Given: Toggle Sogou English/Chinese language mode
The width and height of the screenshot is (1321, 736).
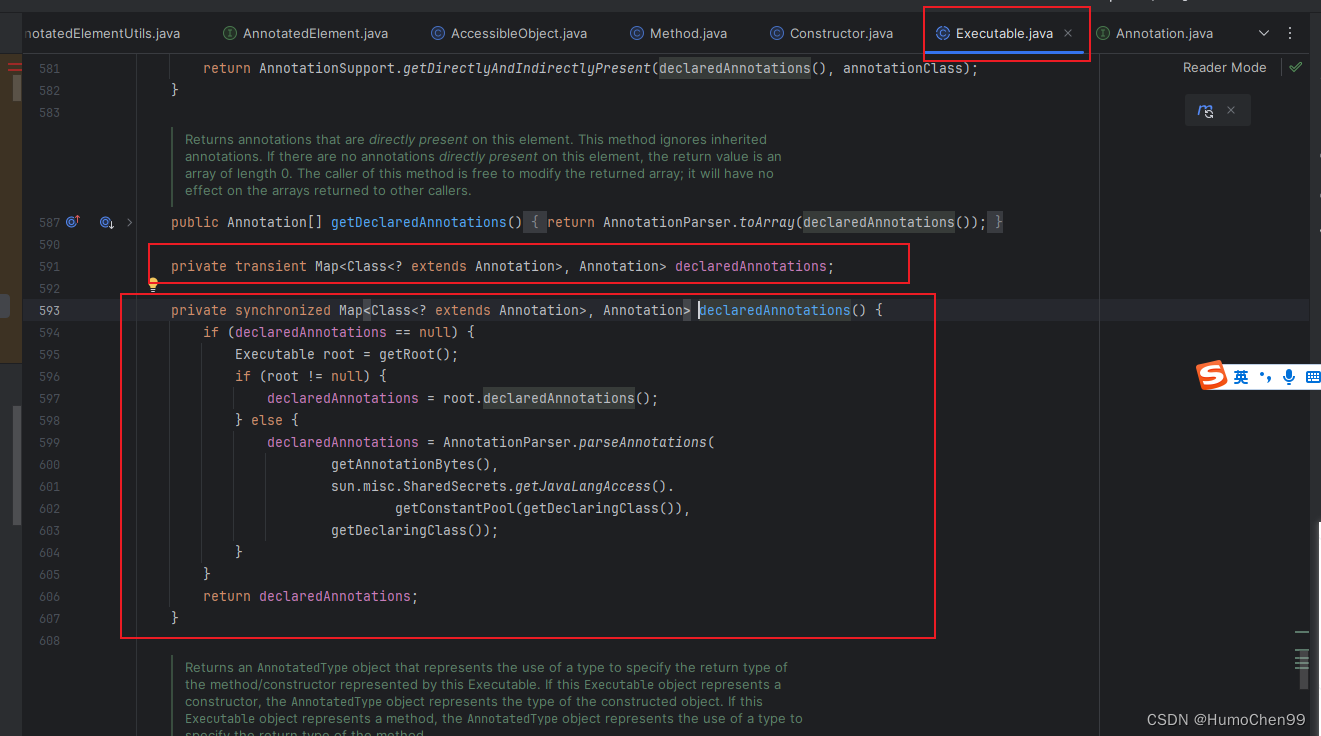Looking at the screenshot, I should coord(1241,377).
